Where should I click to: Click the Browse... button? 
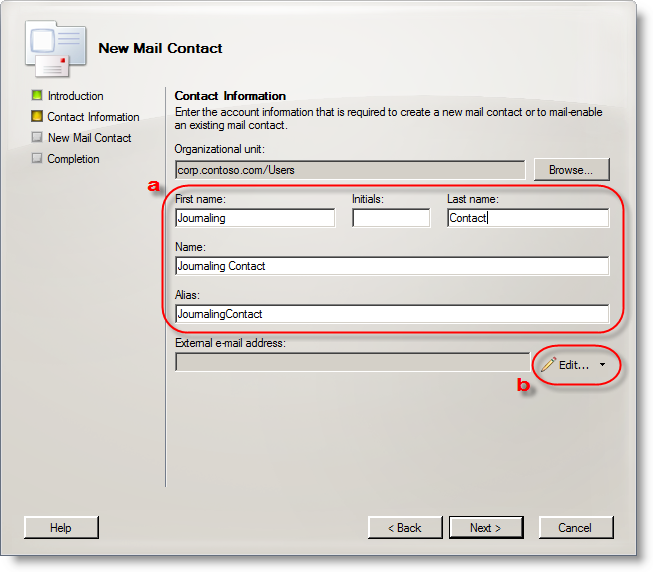tap(571, 169)
